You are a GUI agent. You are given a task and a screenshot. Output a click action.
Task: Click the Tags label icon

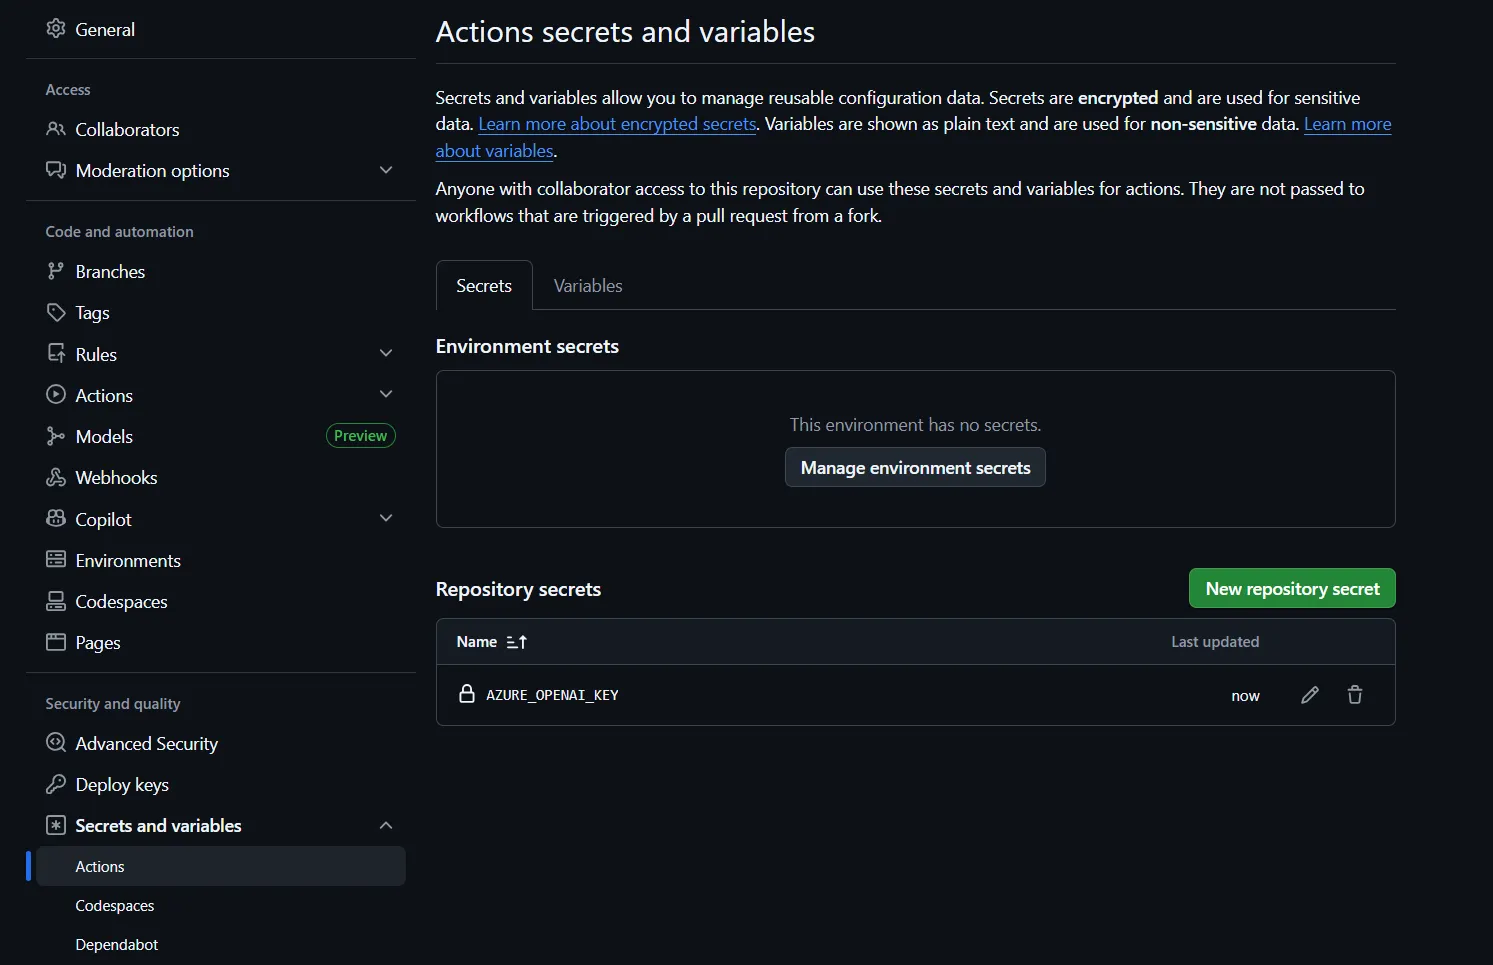click(56, 312)
